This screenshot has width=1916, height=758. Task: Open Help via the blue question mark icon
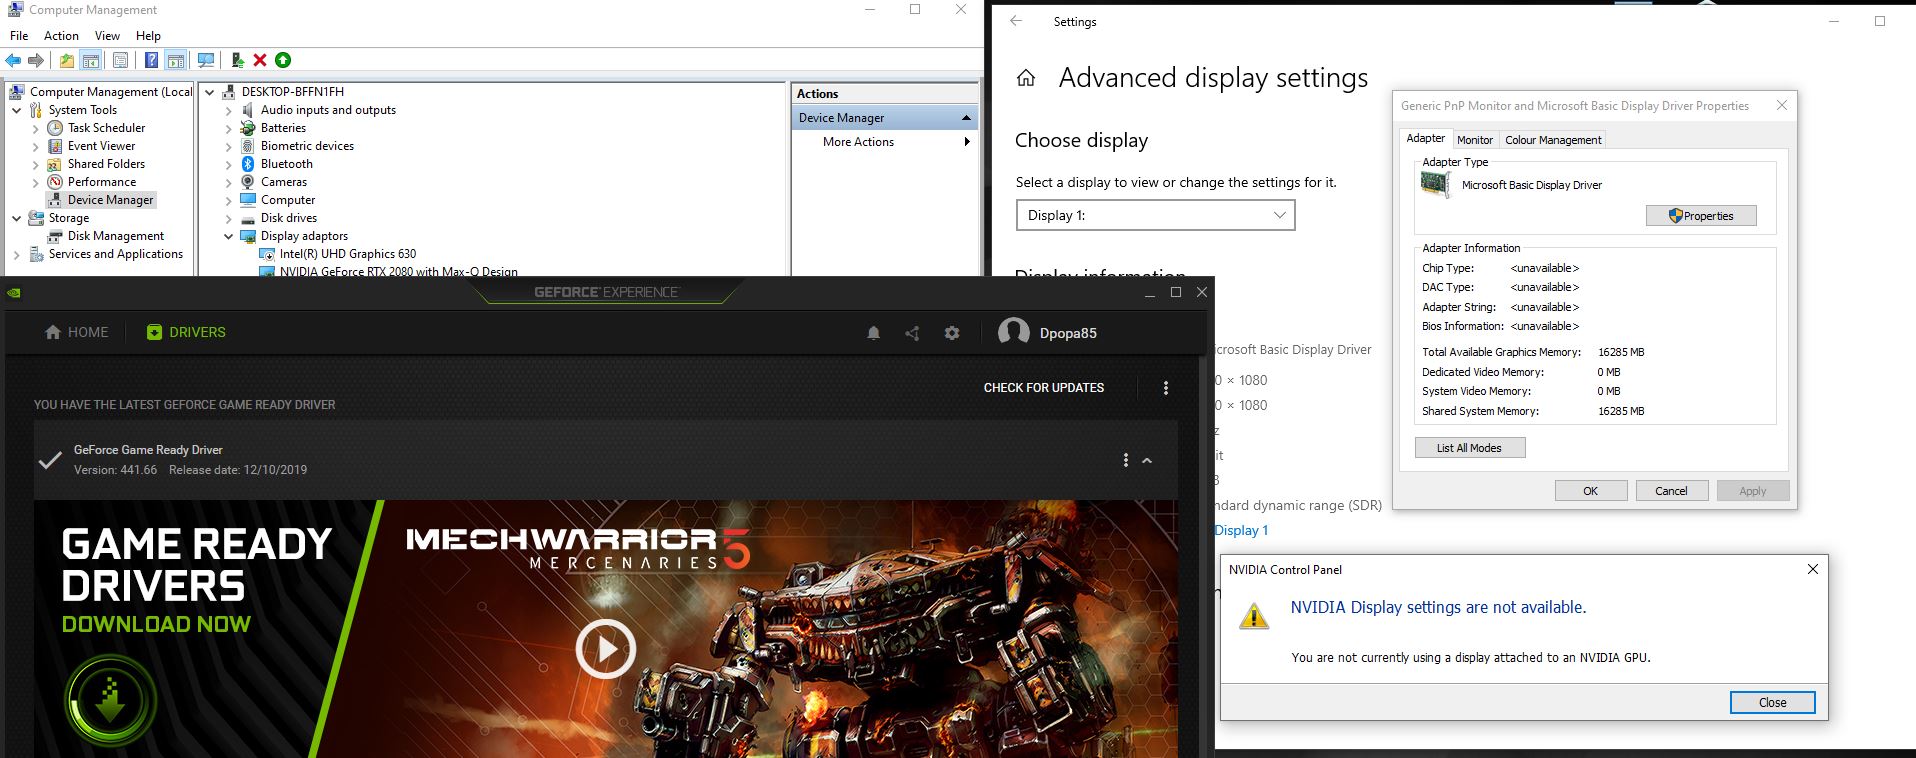tap(151, 60)
